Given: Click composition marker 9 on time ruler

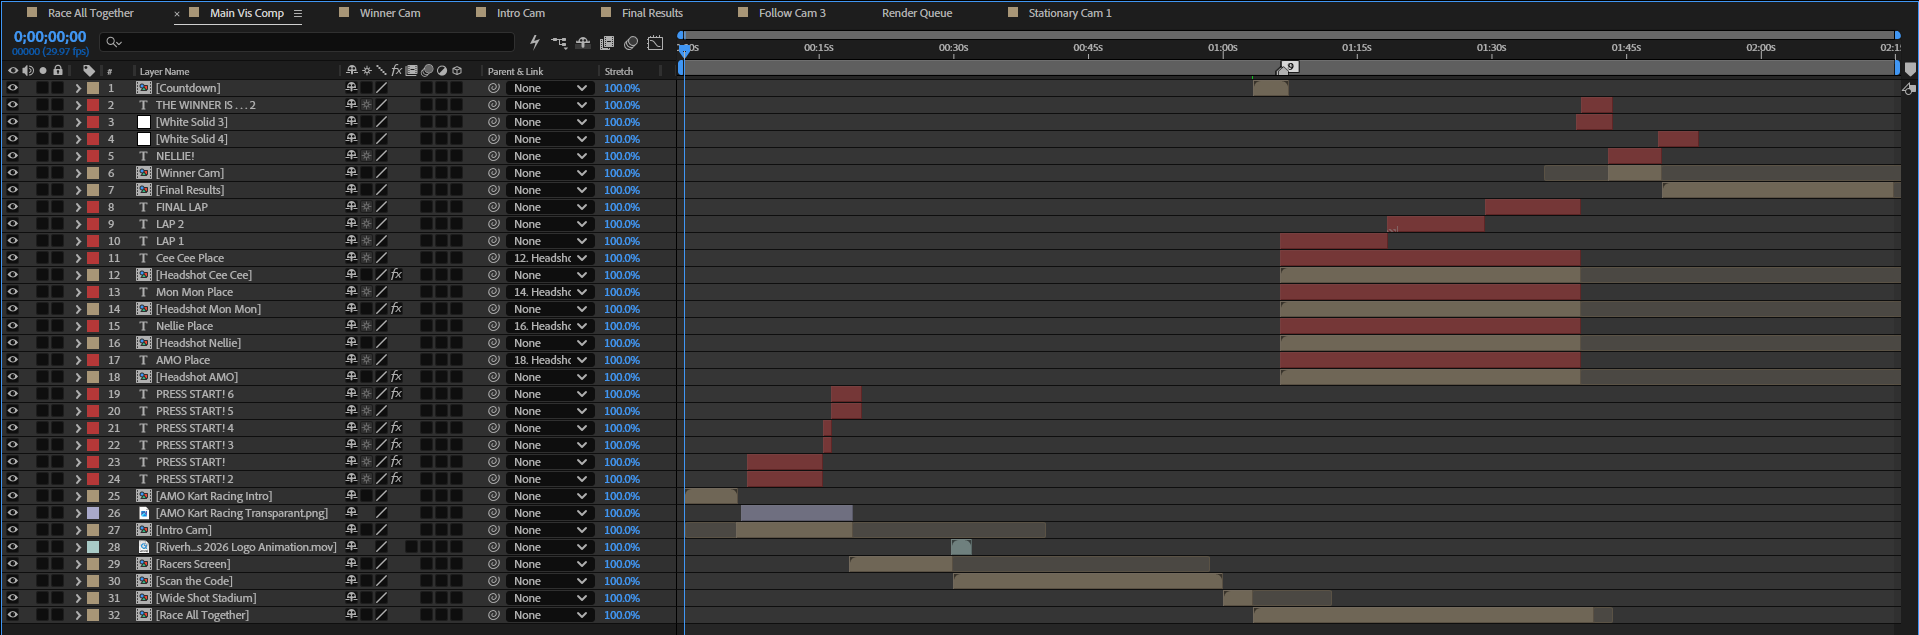Looking at the screenshot, I should [1289, 67].
